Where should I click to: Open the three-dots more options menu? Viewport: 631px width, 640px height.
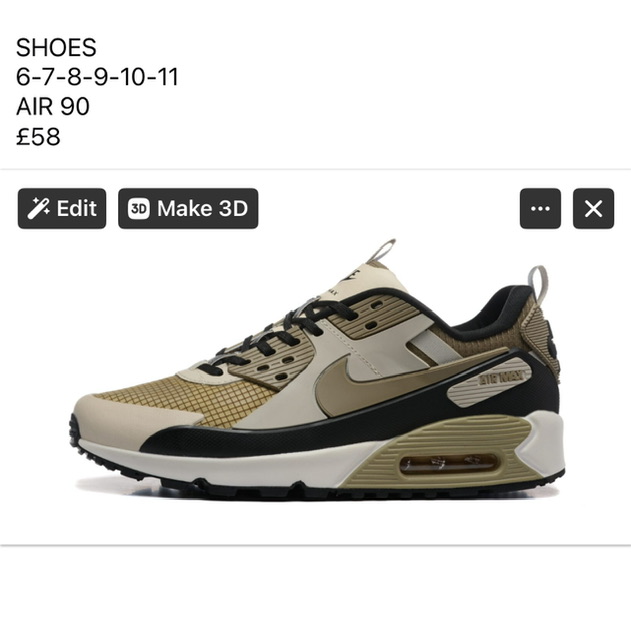coord(540,209)
